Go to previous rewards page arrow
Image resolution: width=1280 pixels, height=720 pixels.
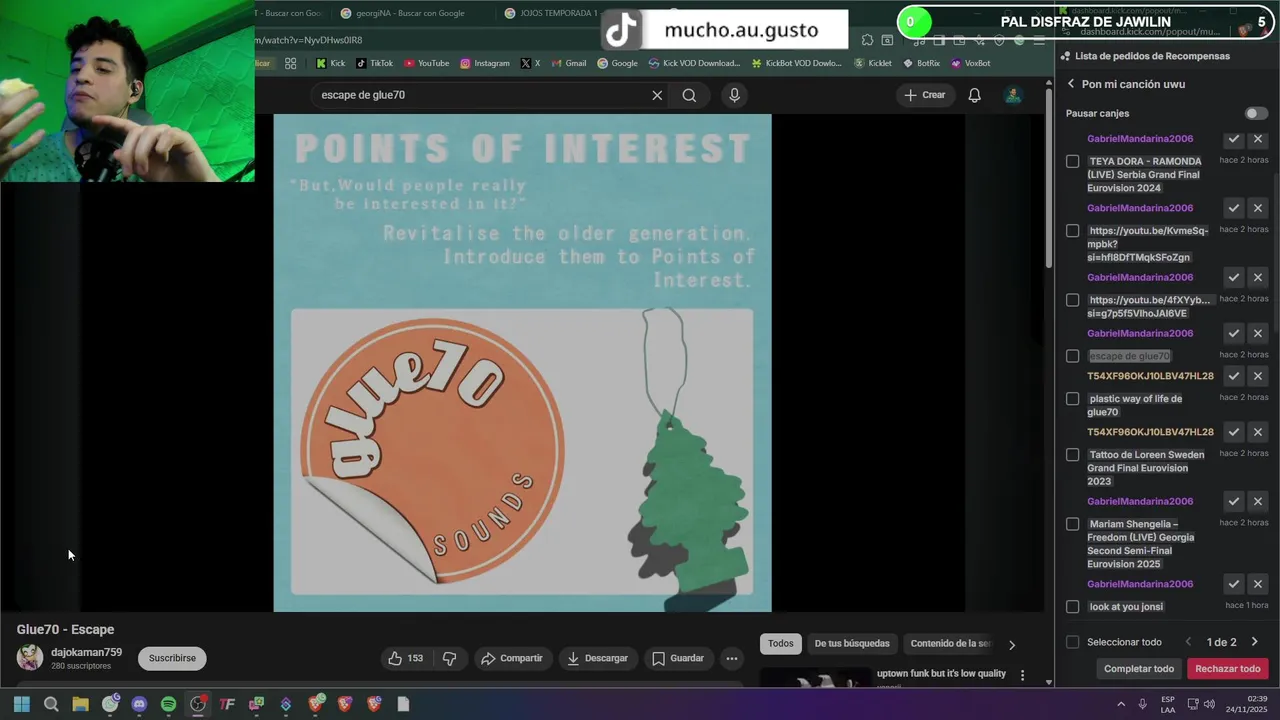[1188, 642]
